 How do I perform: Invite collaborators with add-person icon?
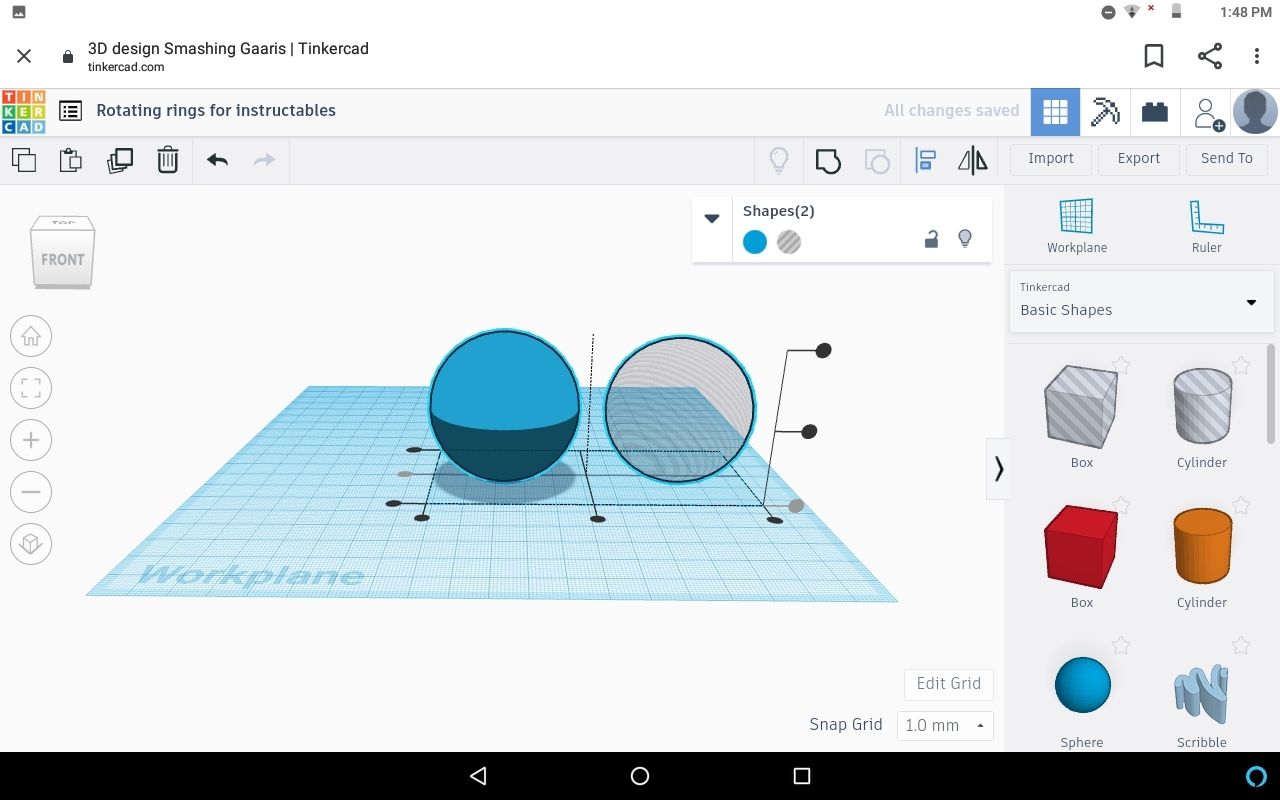pyautogui.click(x=1207, y=112)
